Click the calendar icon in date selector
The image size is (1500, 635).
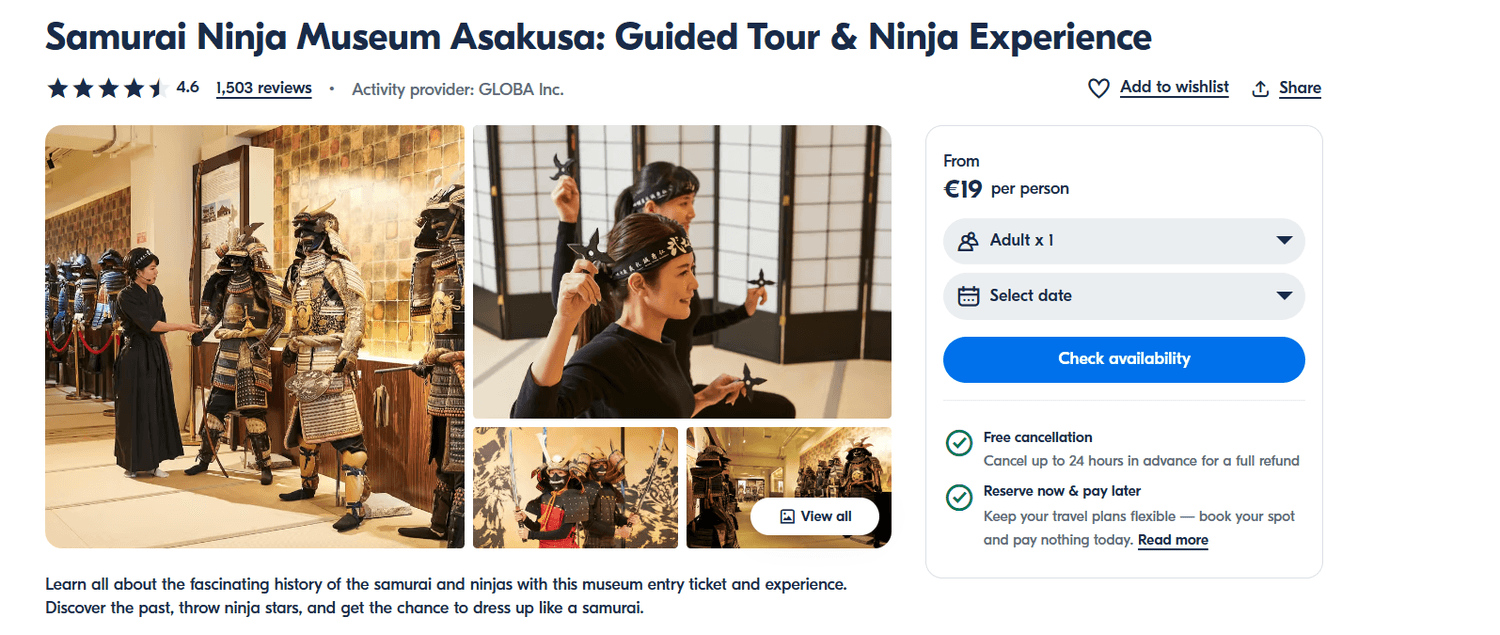pyautogui.click(x=968, y=296)
